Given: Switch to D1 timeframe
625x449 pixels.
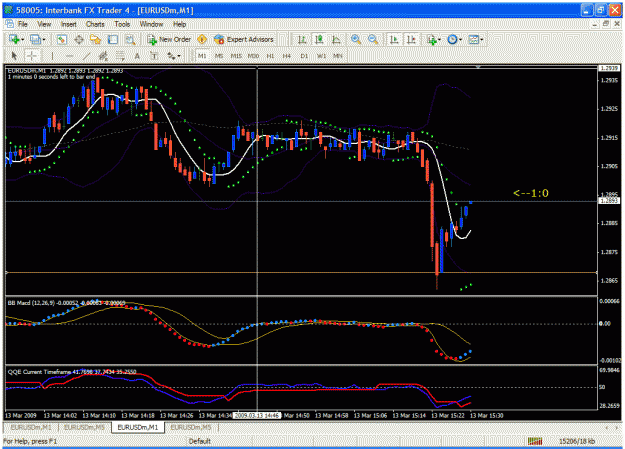Looking at the screenshot, I should [x=304, y=56].
